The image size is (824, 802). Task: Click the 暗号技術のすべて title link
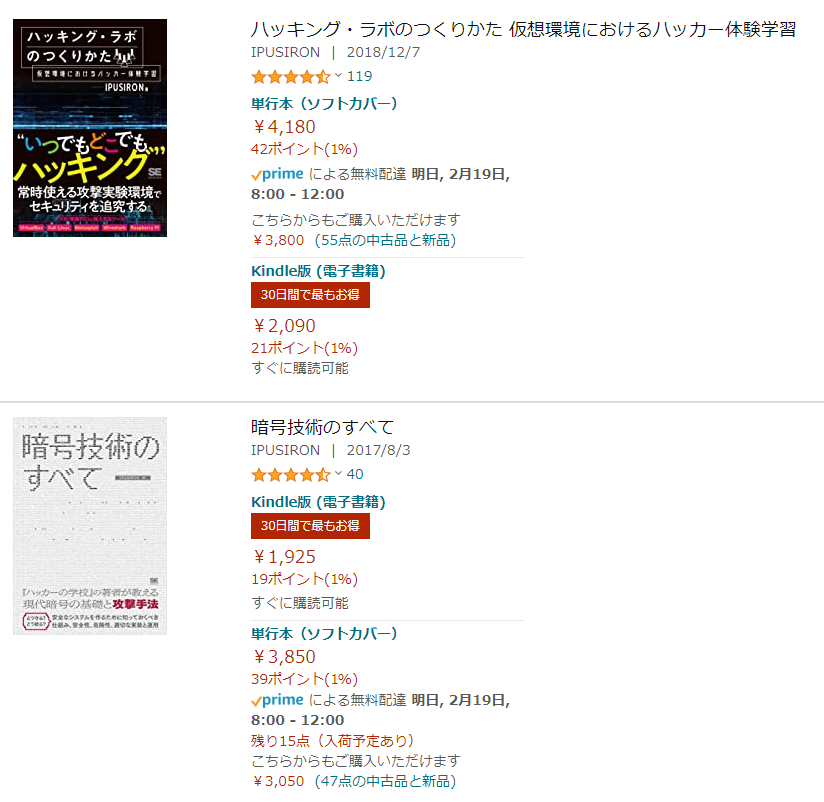pyautogui.click(x=322, y=427)
